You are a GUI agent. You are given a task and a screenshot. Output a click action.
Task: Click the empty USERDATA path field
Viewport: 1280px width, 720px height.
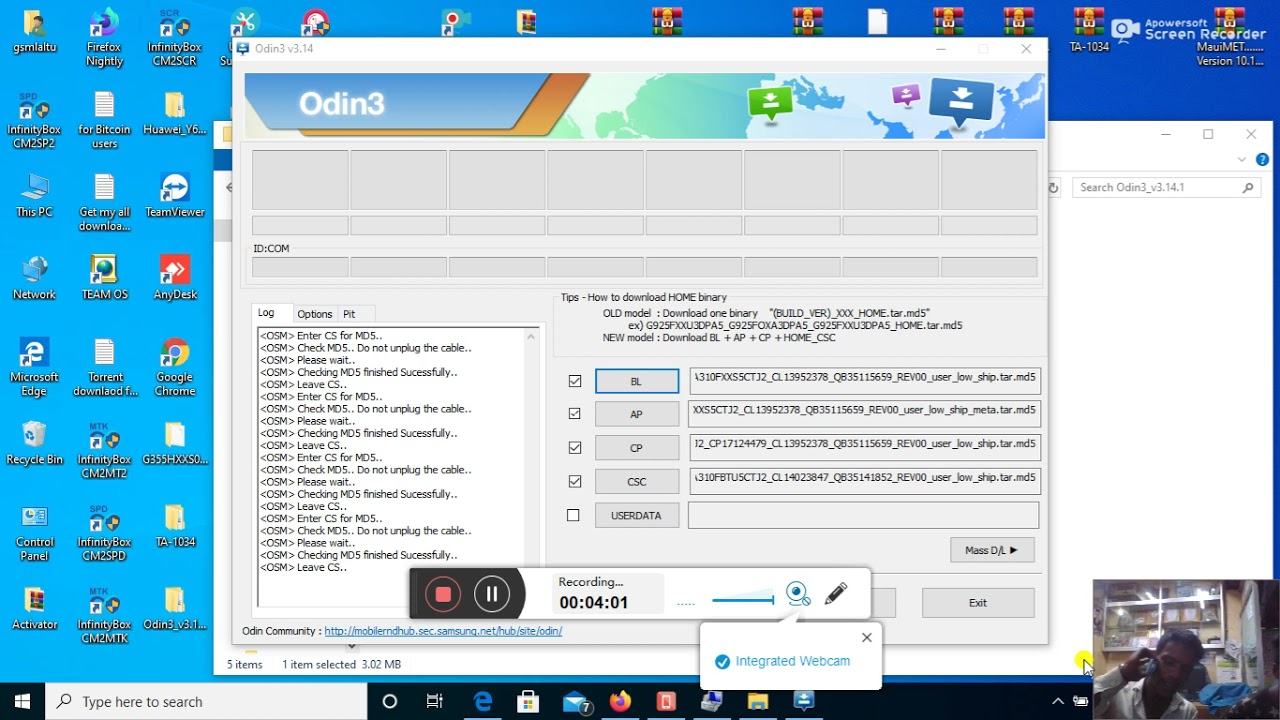pyautogui.click(x=864, y=515)
